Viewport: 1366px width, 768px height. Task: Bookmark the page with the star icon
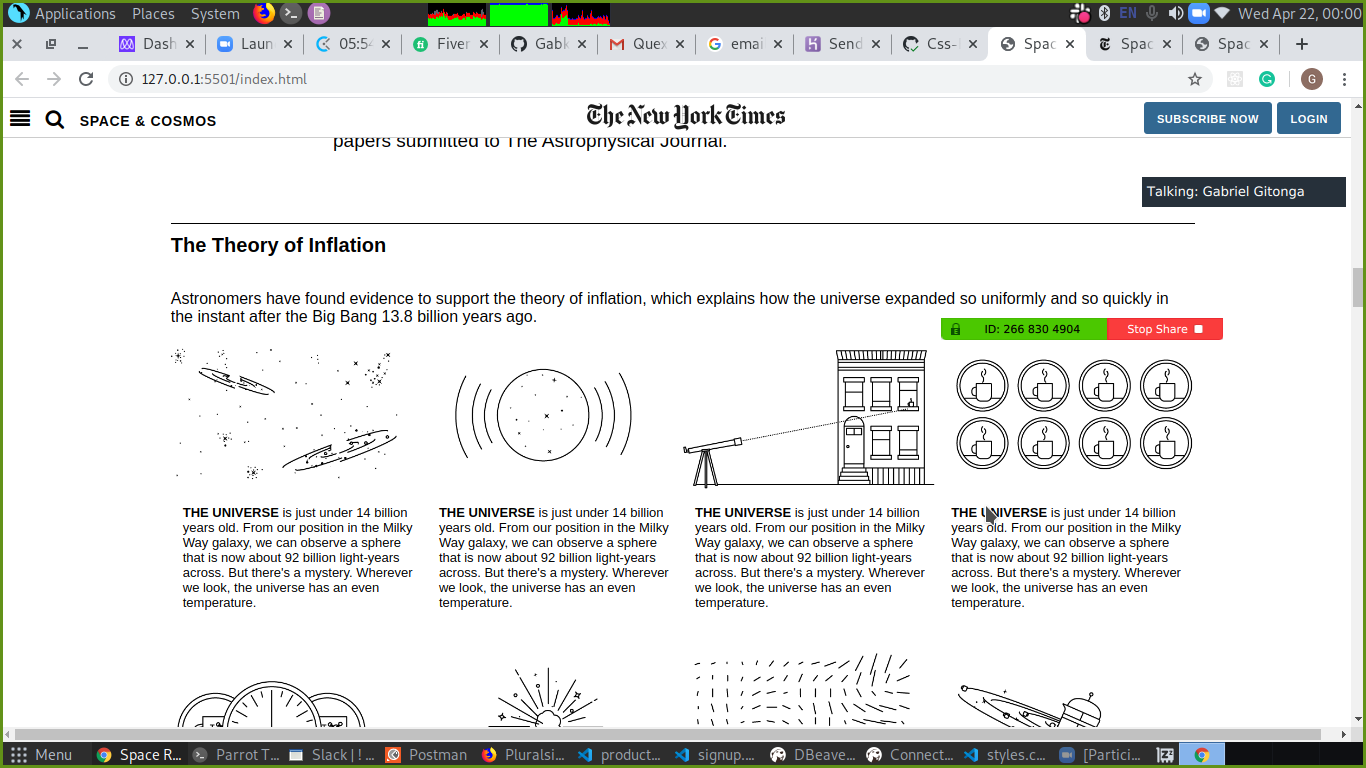tap(1194, 79)
